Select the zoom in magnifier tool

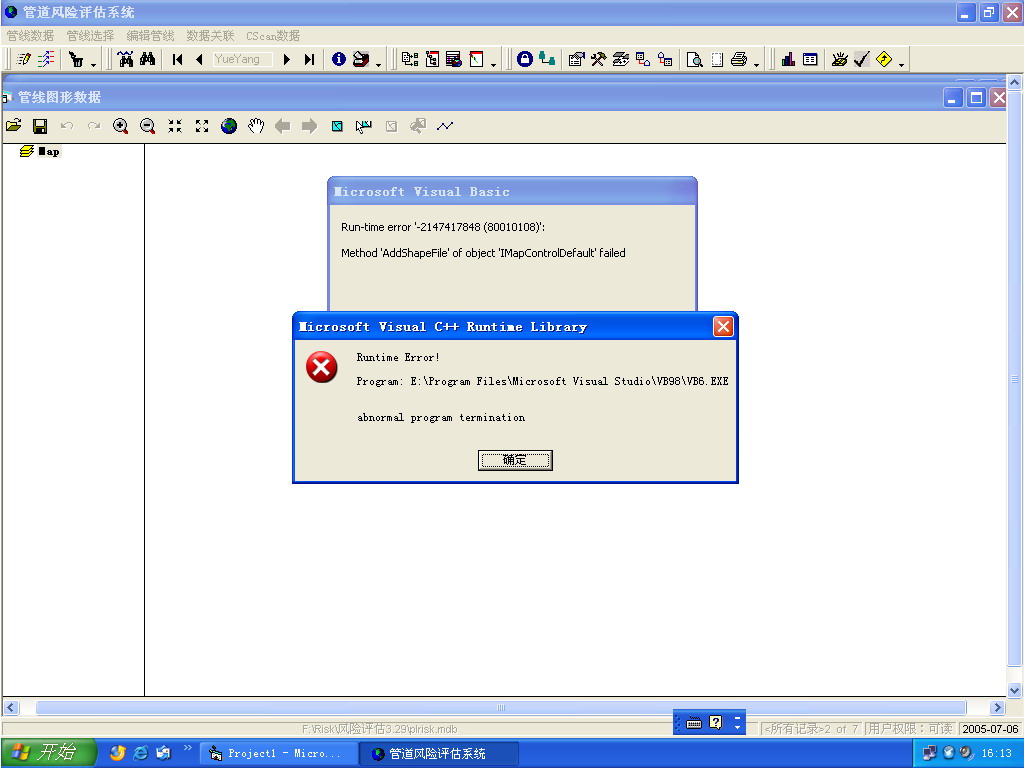(120, 126)
